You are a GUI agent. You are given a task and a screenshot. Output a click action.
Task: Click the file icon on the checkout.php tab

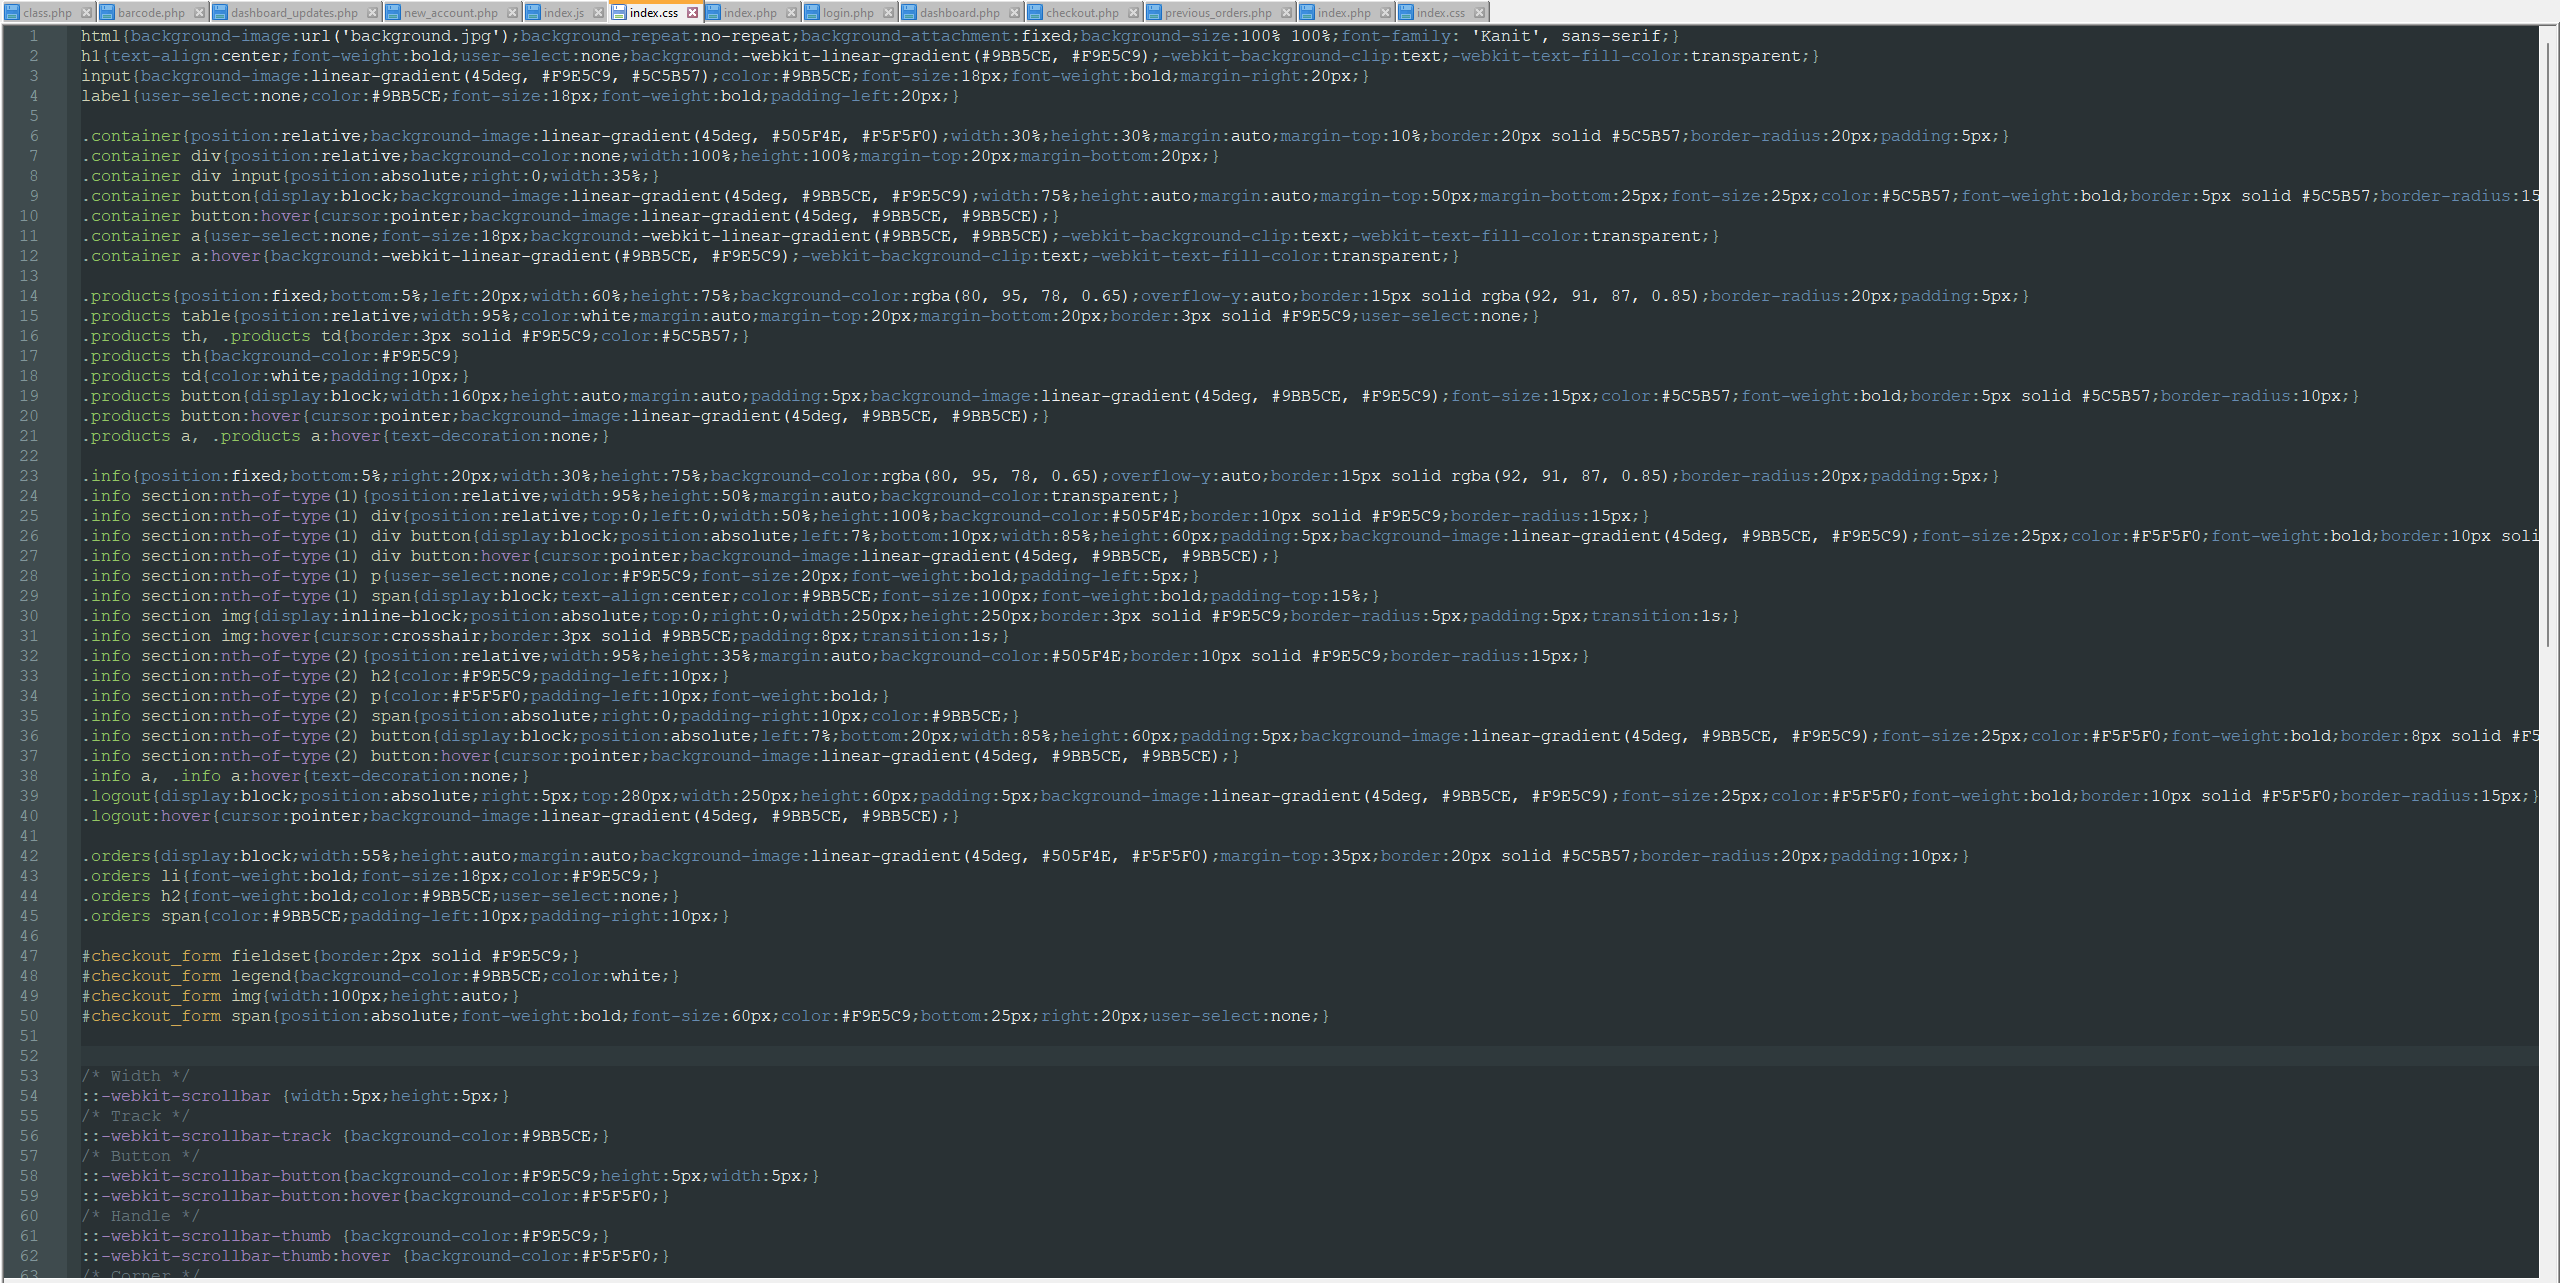point(1036,12)
